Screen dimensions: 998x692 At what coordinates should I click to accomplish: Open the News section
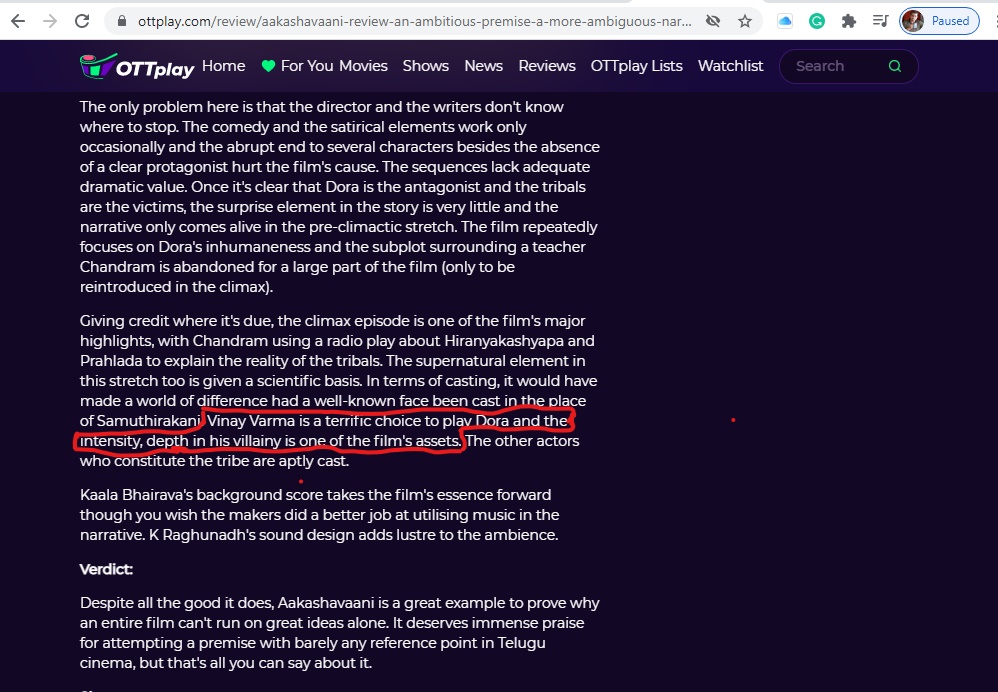[483, 66]
